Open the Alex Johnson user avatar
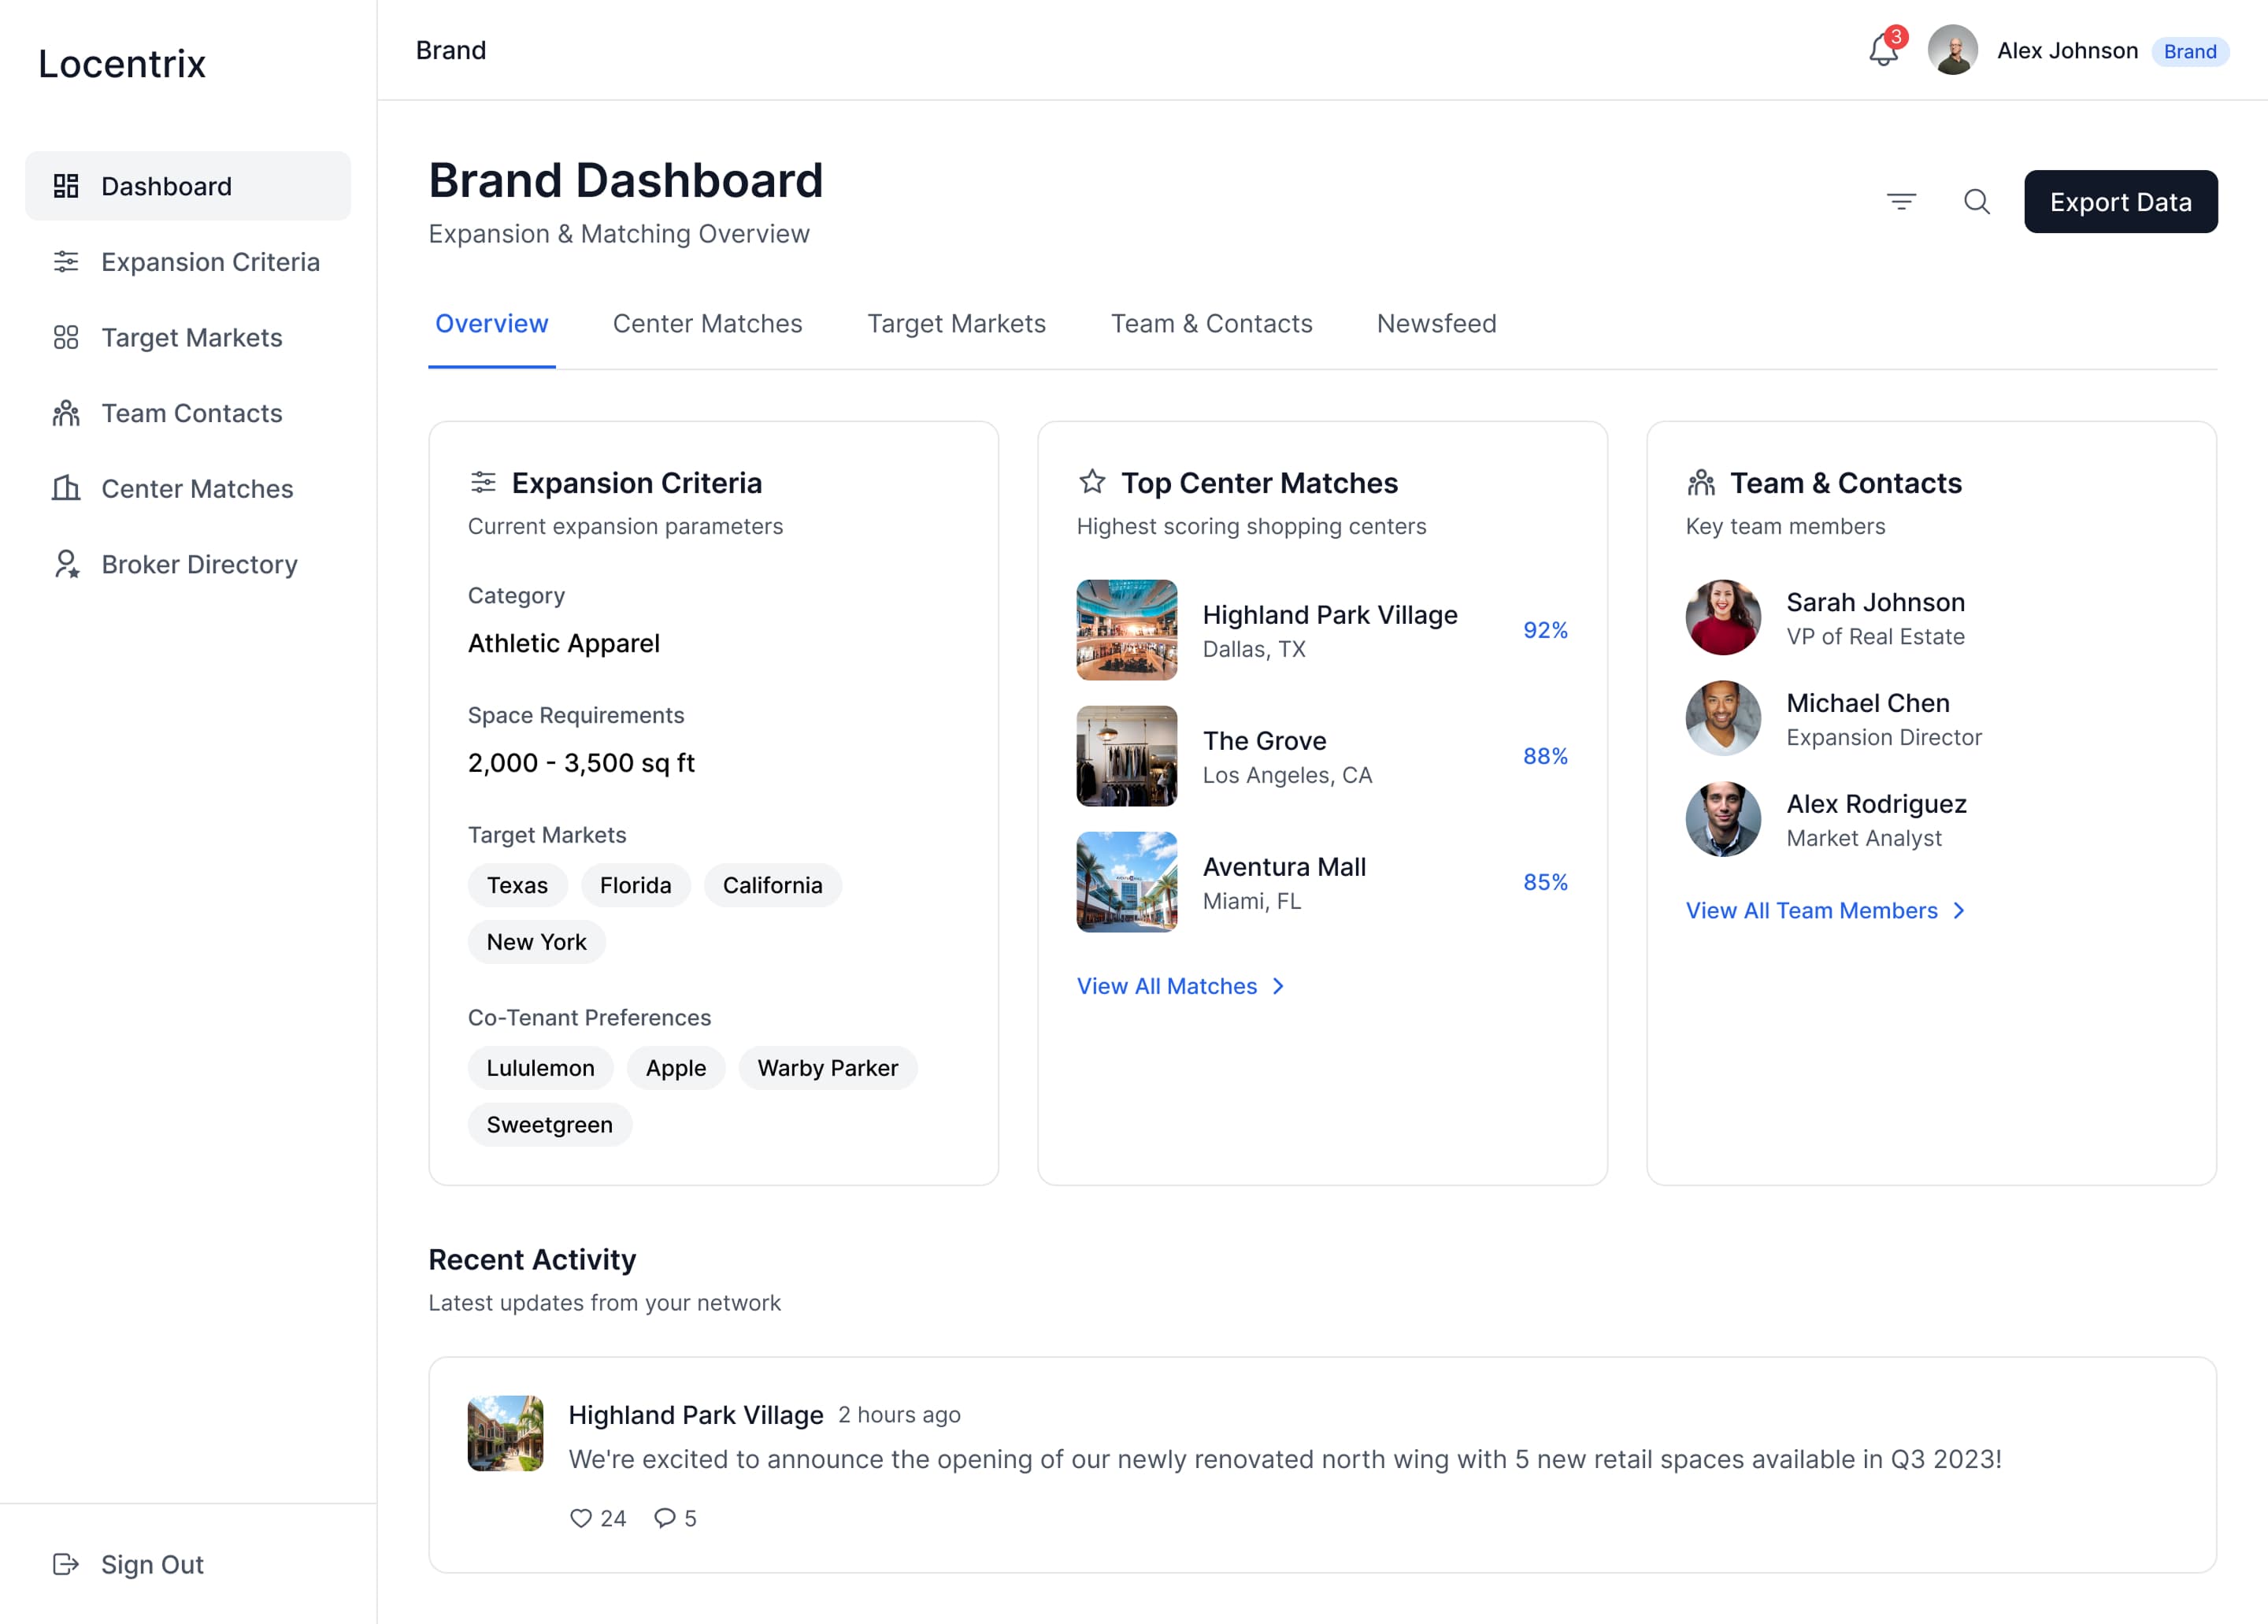This screenshot has height=1624, width=2268. click(1952, 50)
